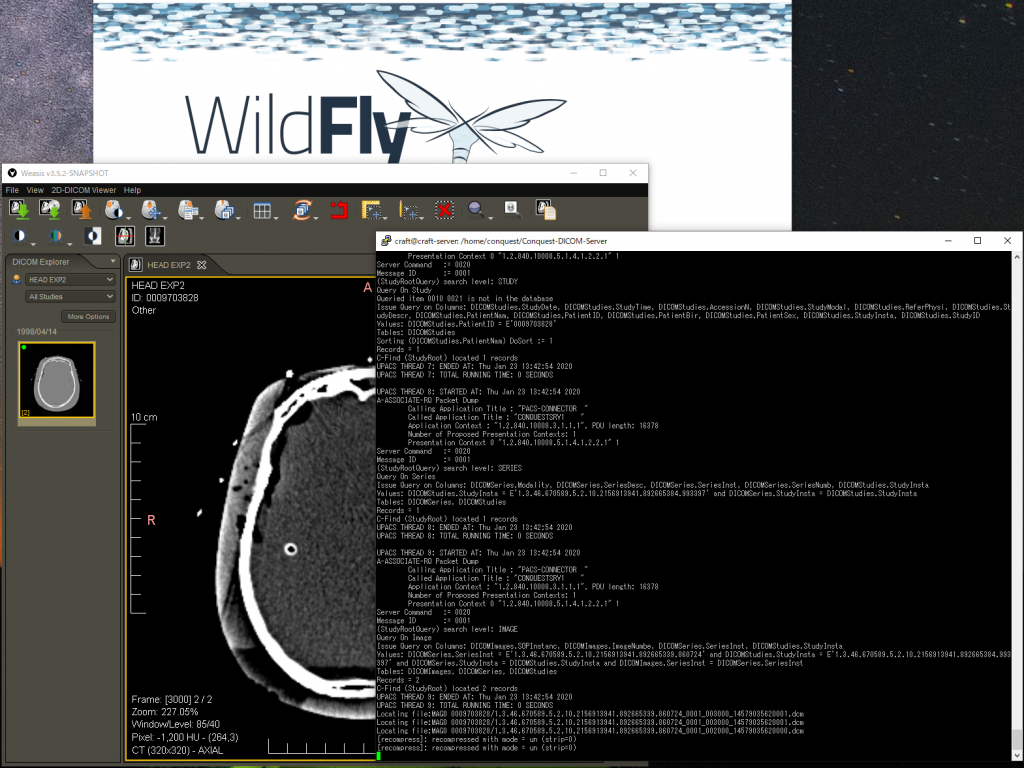The width and height of the screenshot is (1024, 768).
Task: Open the DICOM metadata information icon
Action: click(x=545, y=210)
